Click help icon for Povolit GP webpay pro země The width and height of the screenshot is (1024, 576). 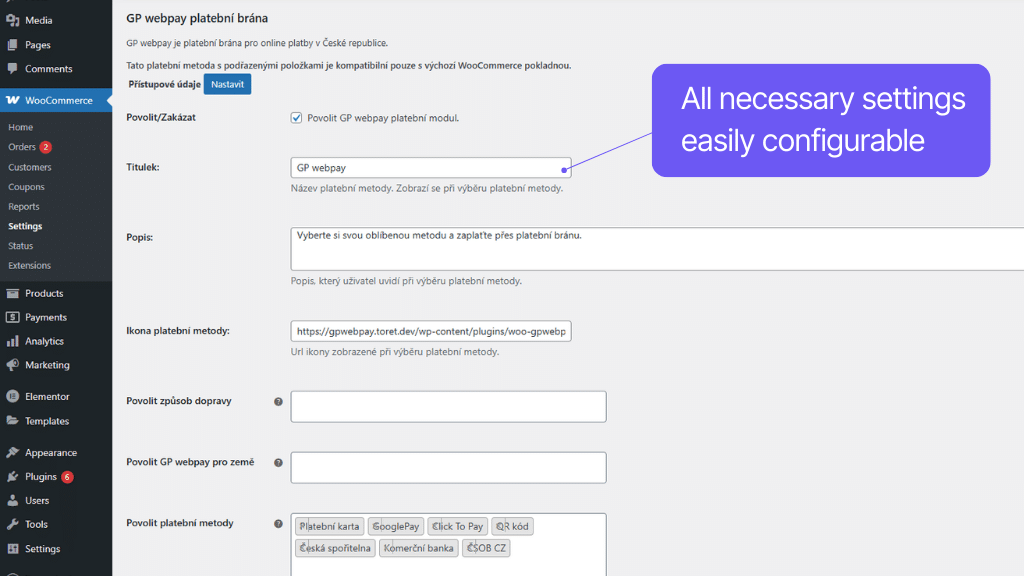click(278, 462)
